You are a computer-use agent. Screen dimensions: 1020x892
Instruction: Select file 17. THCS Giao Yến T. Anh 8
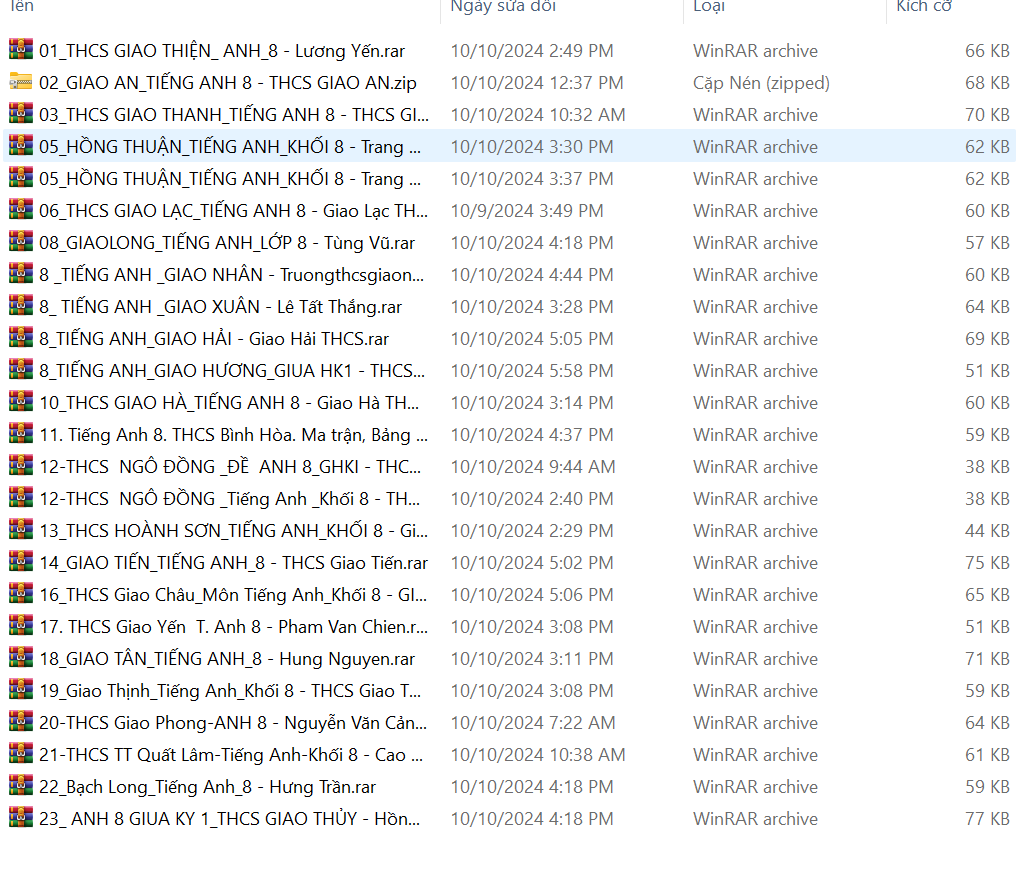[233, 627]
